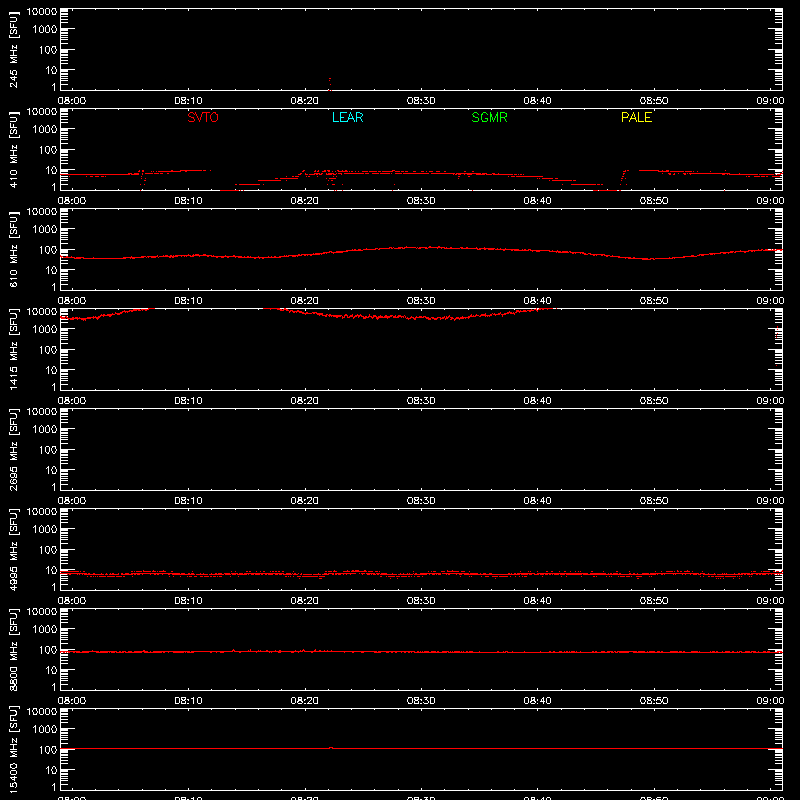Click the 10 tick label on 4995 MHz axis

[x=51, y=570]
